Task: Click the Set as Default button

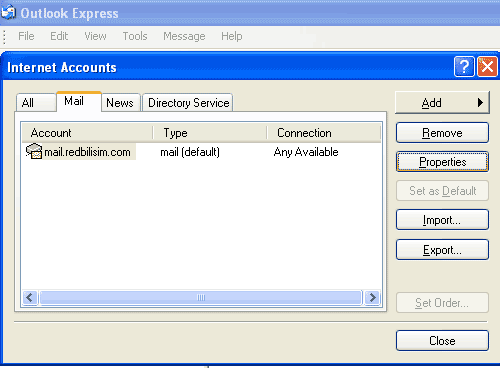Action: (x=442, y=191)
